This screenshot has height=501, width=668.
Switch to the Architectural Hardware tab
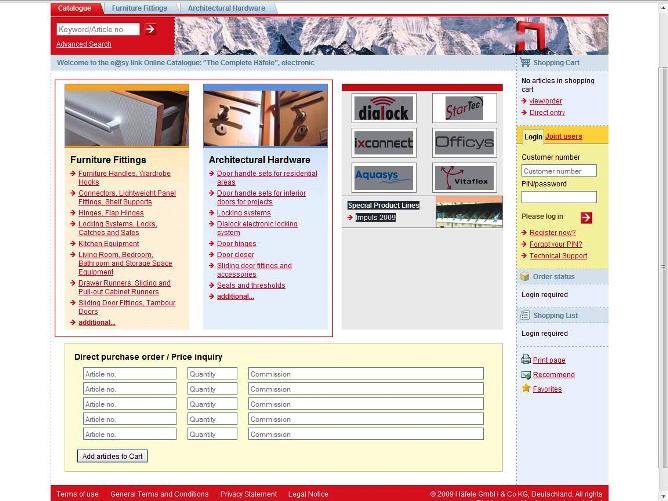point(226,8)
